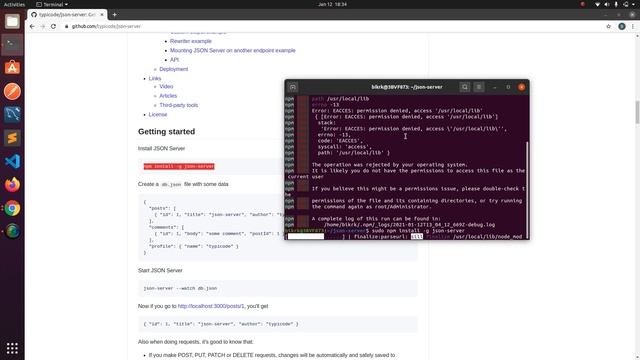This screenshot has width=640, height=360.
Task: Go back in Chrome browser
Action: (x=32, y=26)
